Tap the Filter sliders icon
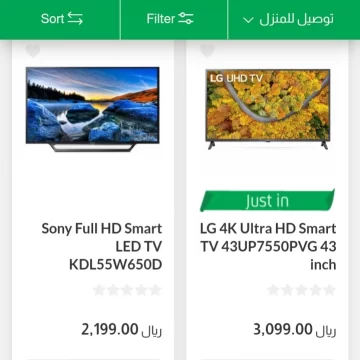Screen dimensions: 360x360 pos(186,18)
